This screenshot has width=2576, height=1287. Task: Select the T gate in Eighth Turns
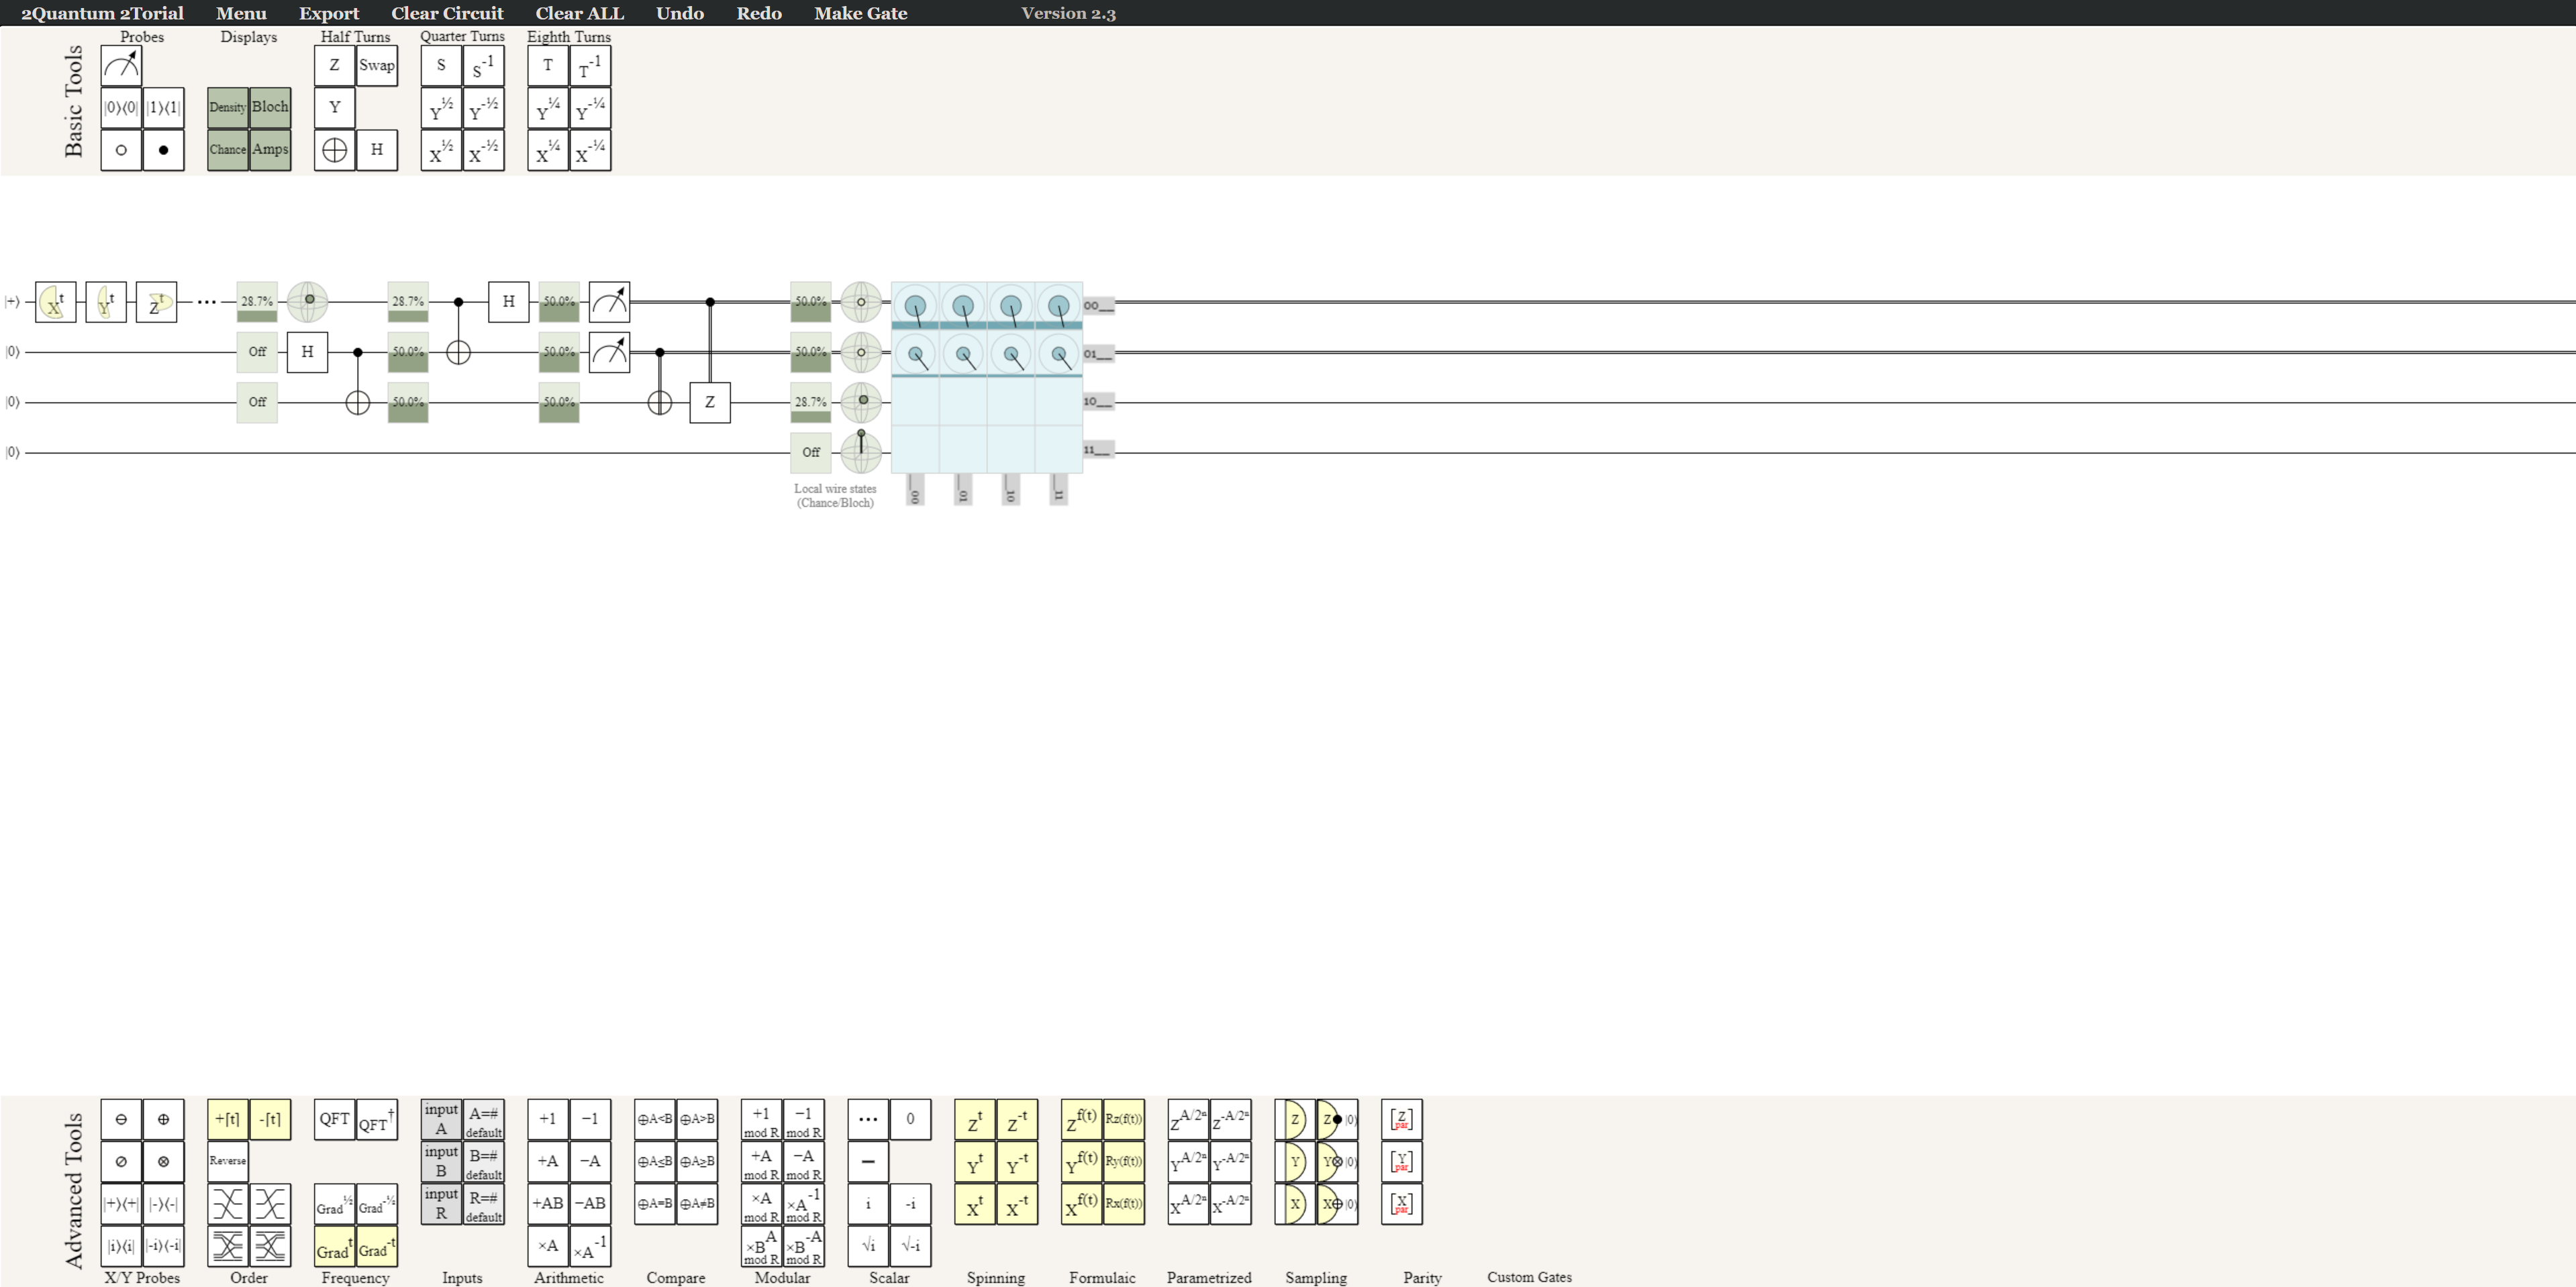tap(547, 66)
